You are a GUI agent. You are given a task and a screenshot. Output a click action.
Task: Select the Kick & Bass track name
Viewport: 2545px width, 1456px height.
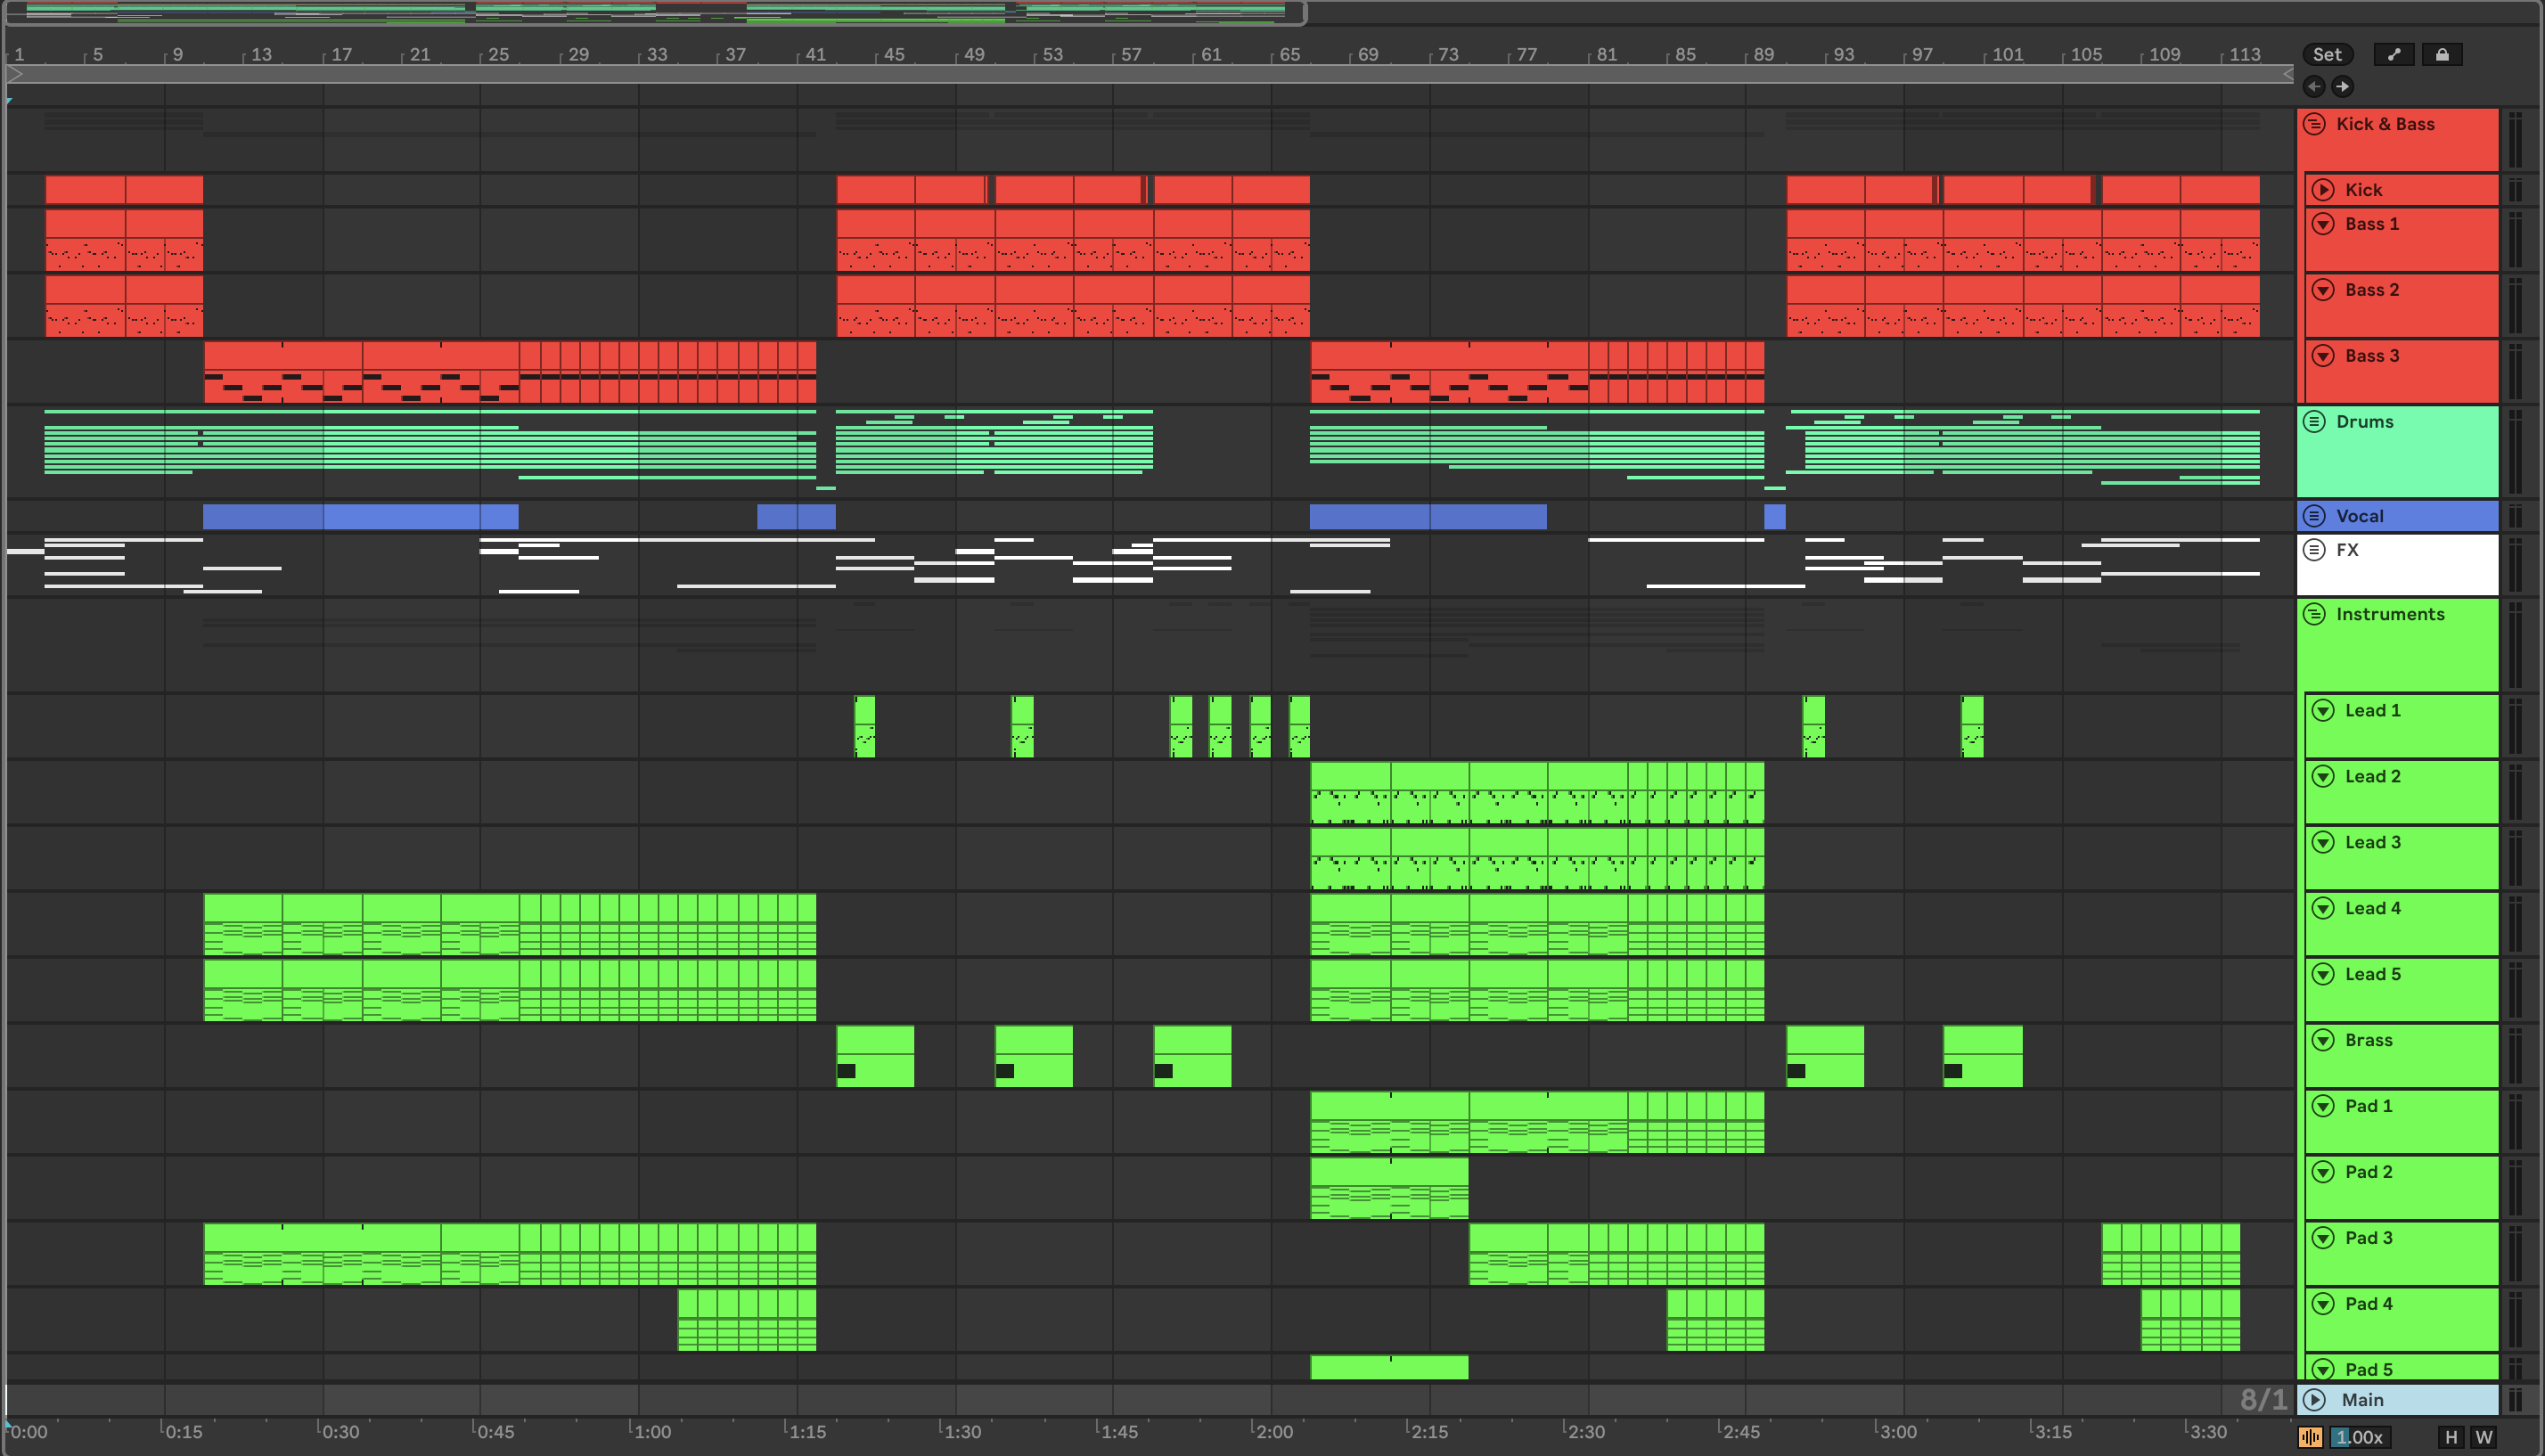2385,124
